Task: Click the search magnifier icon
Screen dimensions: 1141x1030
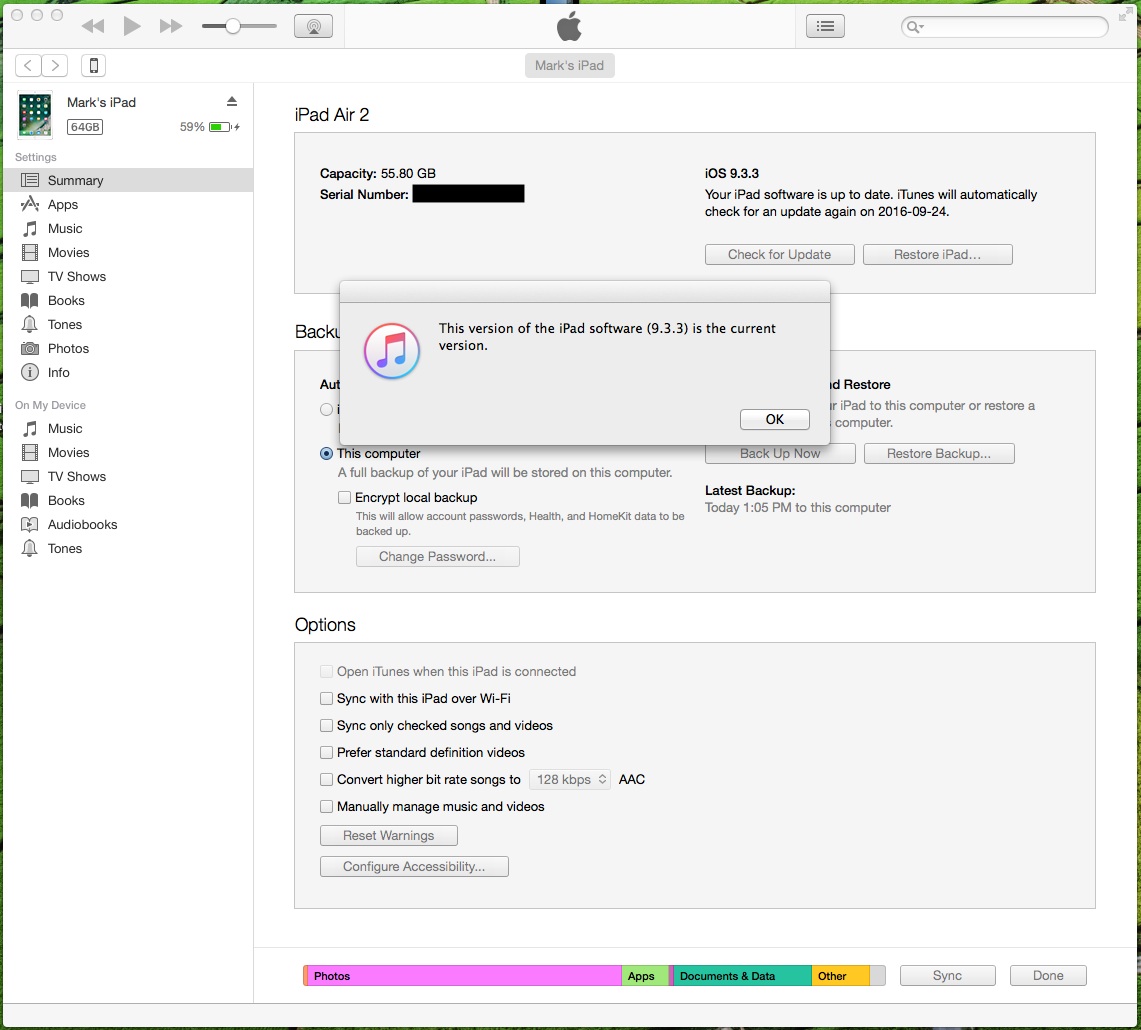Action: [x=912, y=27]
